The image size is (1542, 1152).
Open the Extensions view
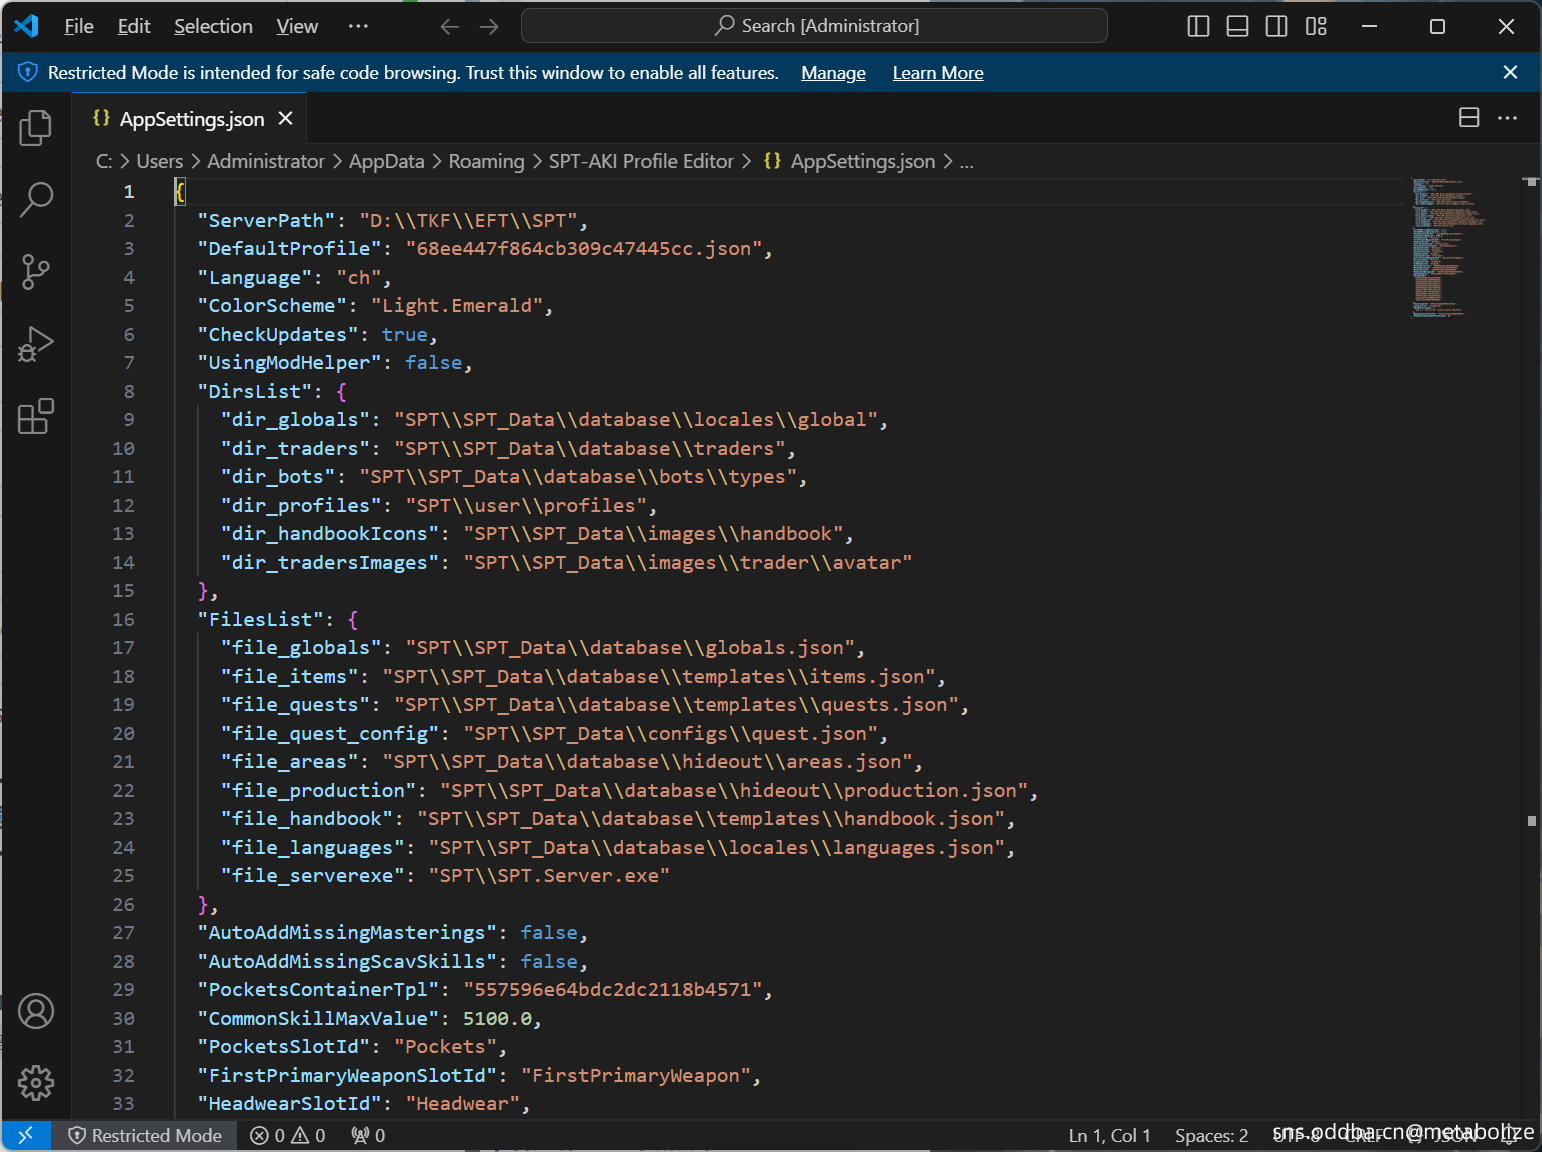36,416
